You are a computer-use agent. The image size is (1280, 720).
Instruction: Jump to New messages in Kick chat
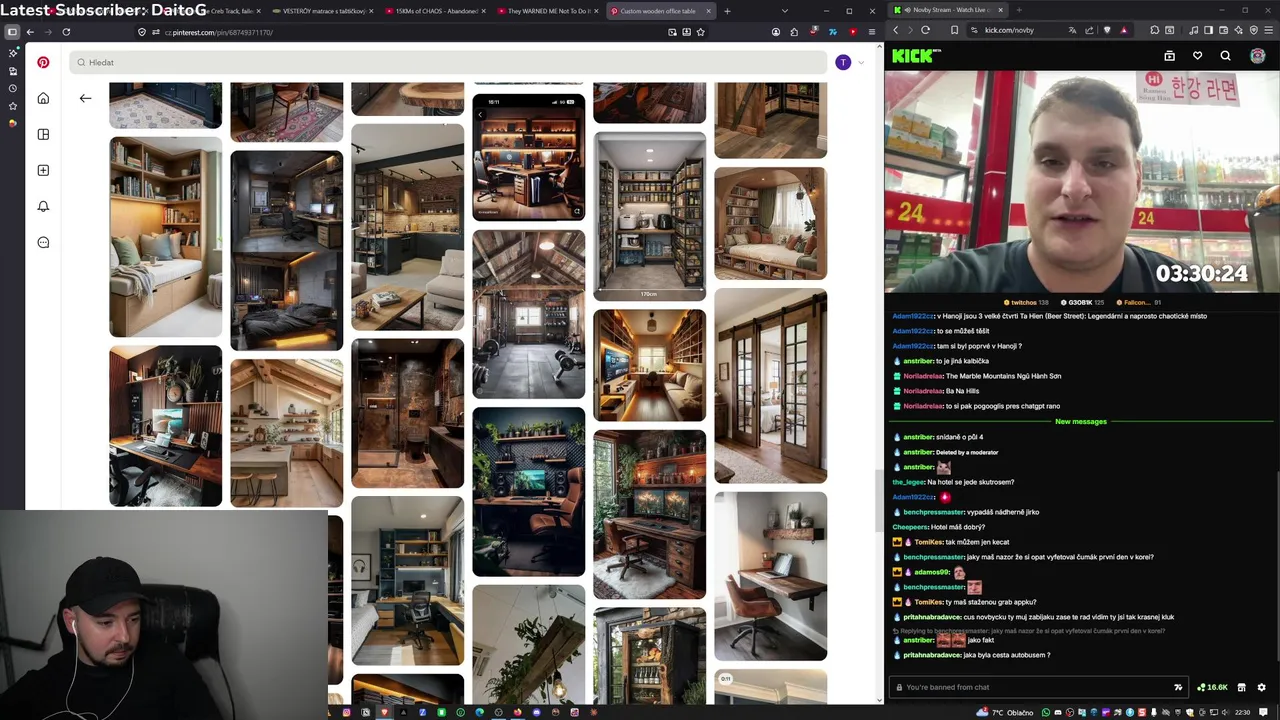[x=1081, y=422]
